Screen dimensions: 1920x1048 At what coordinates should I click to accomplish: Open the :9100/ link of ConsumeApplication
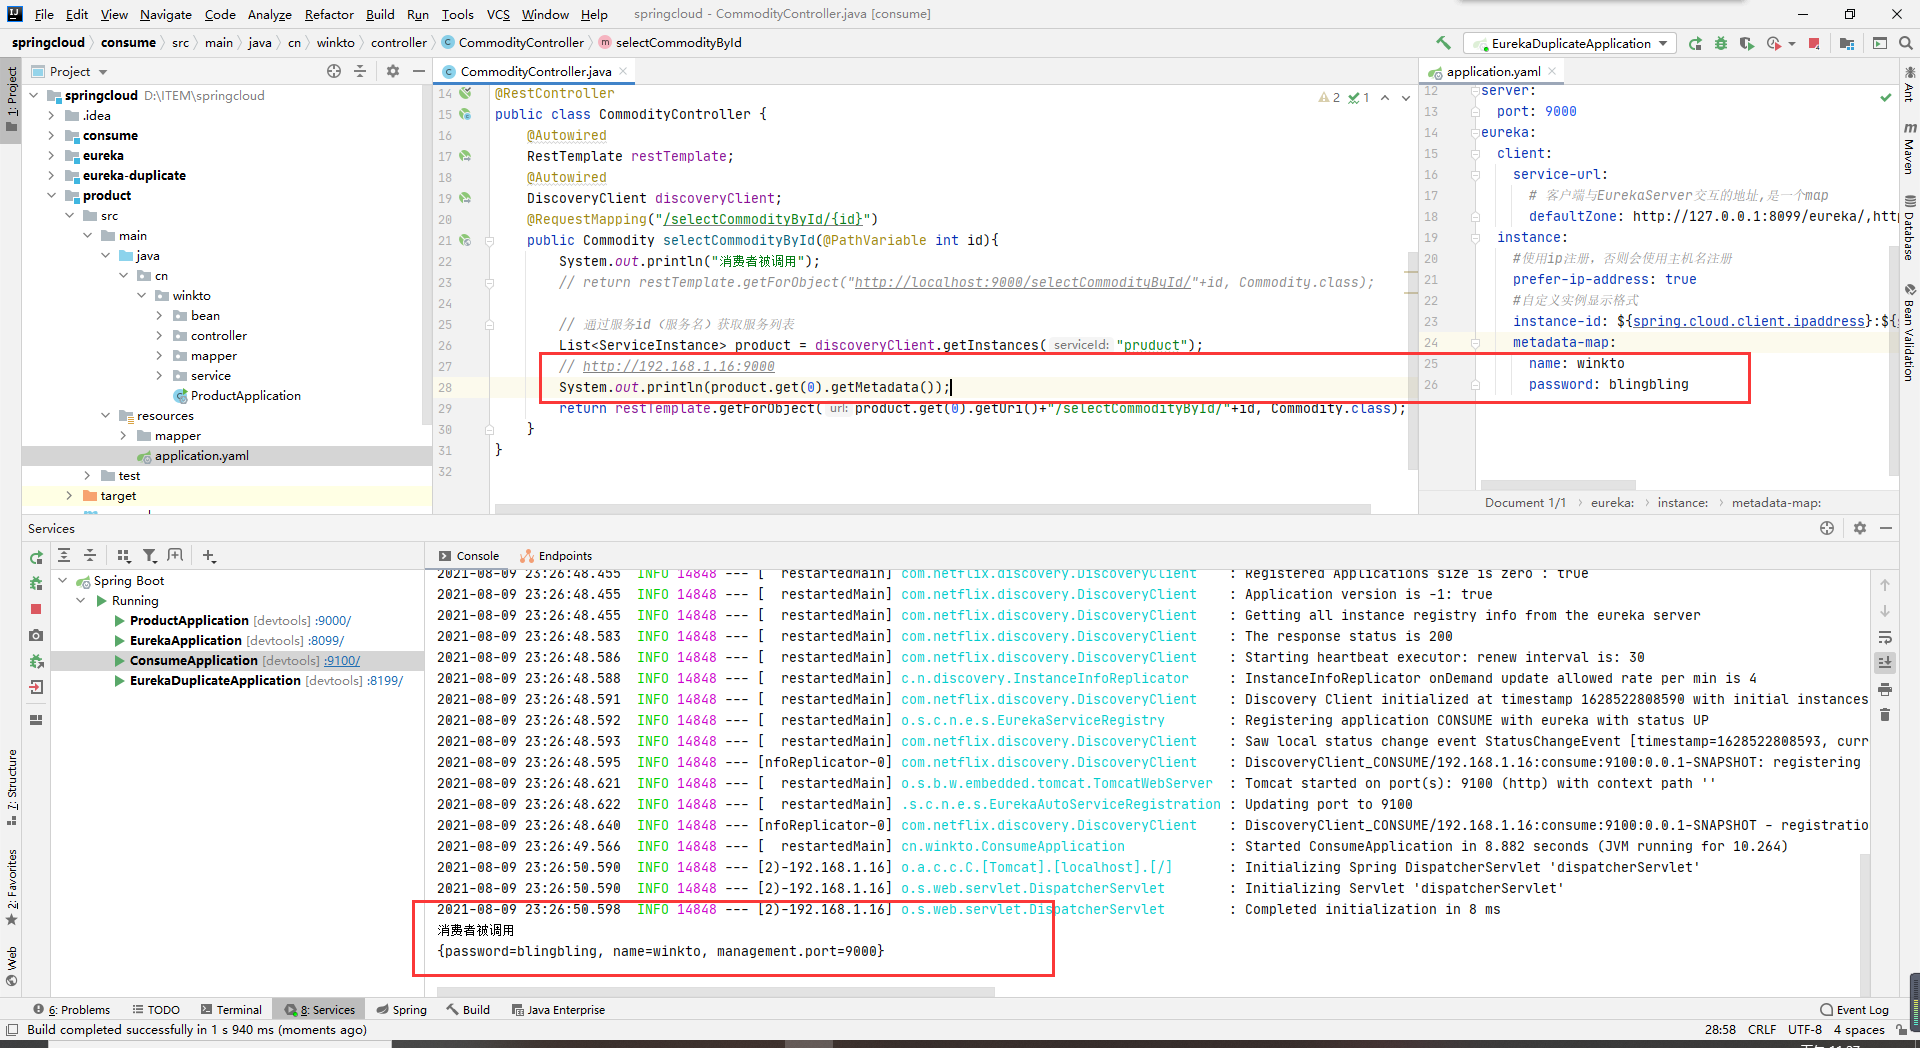(343, 660)
